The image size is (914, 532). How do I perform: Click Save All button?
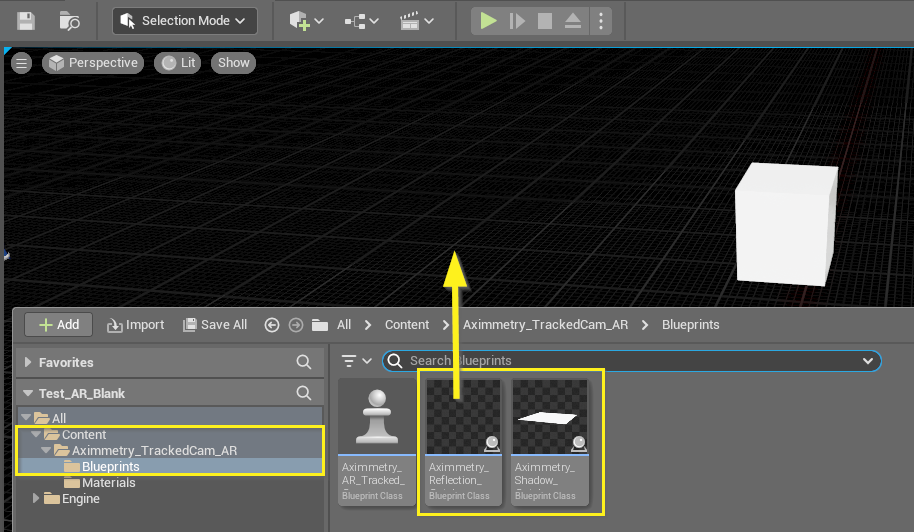click(215, 325)
